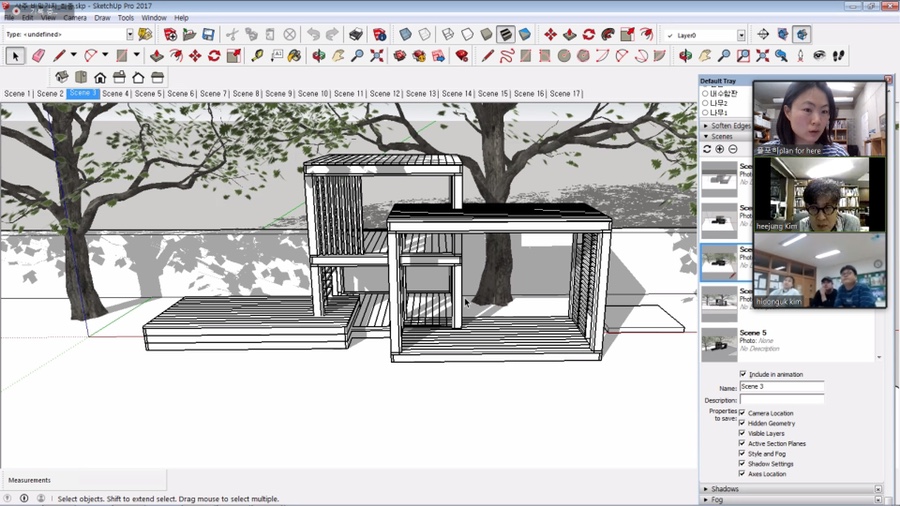Click the Print icon in toolbar
The height and width of the screenshot is (506, 900).
tap(355, 35)
